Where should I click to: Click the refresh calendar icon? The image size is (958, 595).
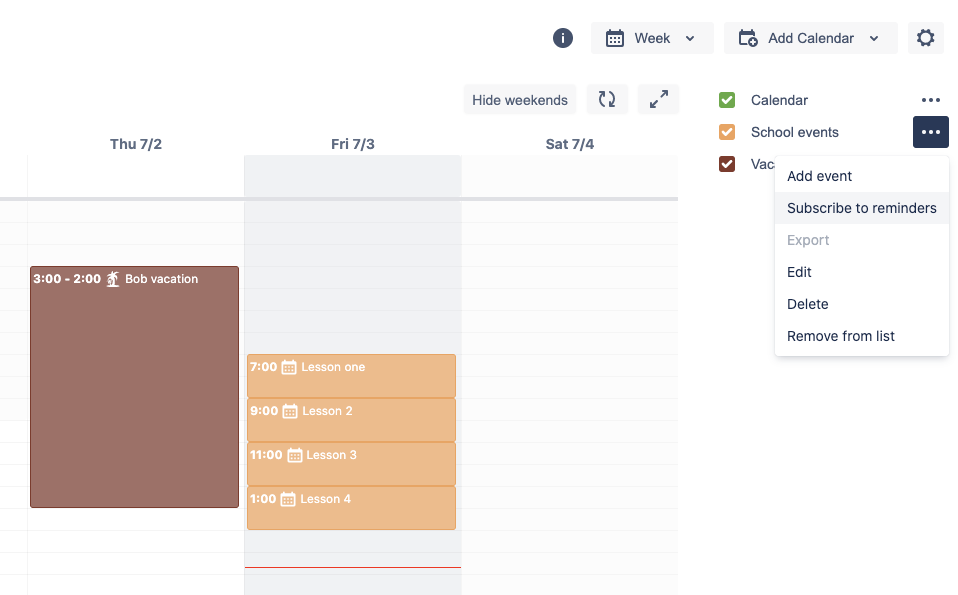coord(607,99)
